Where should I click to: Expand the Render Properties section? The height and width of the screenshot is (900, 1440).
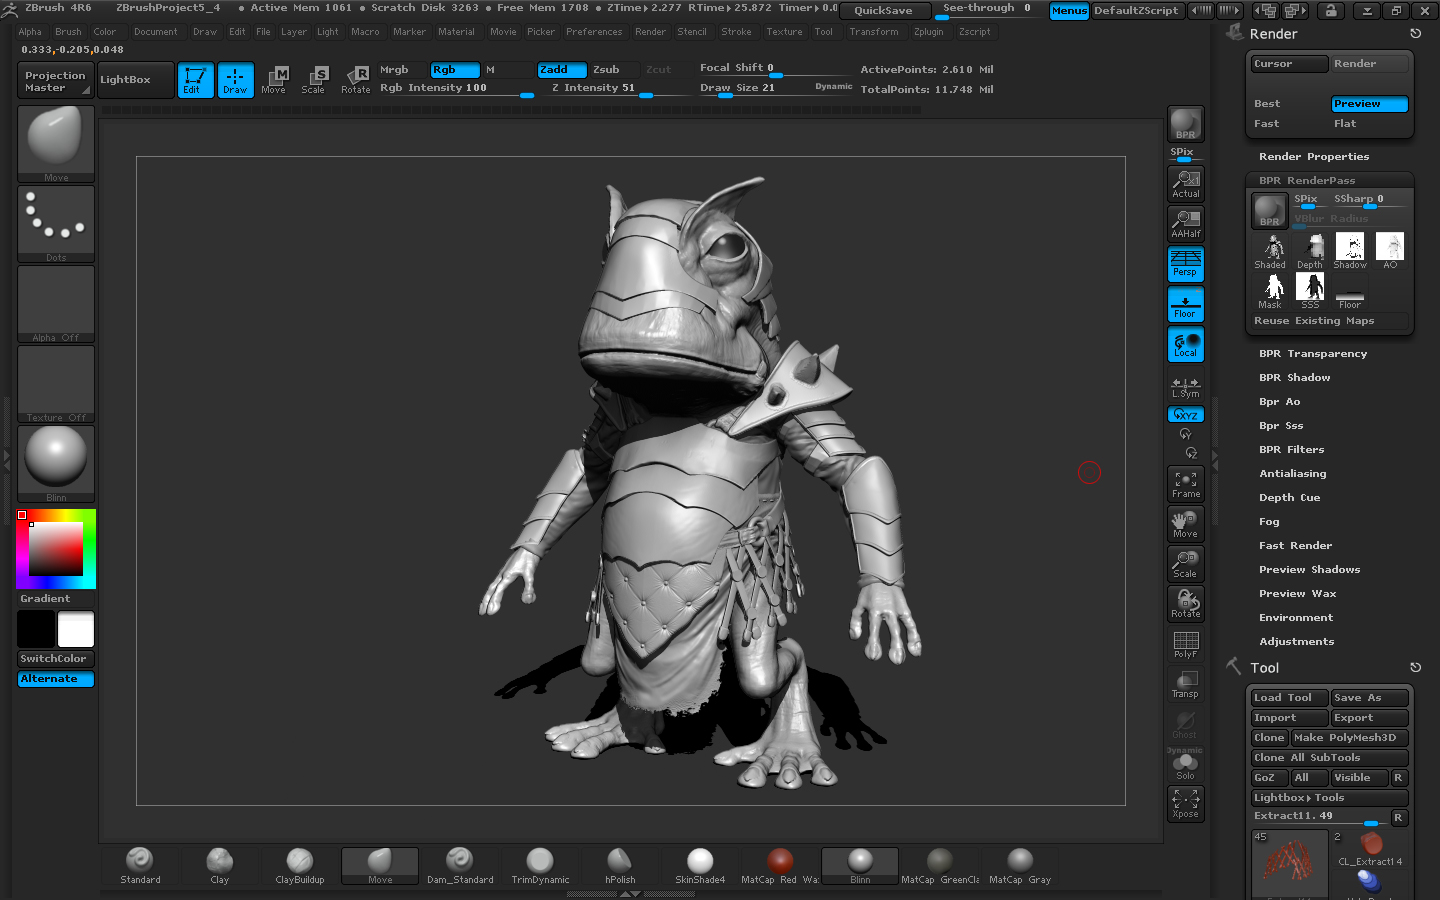pyautogui.click(x=1313, y=157)
